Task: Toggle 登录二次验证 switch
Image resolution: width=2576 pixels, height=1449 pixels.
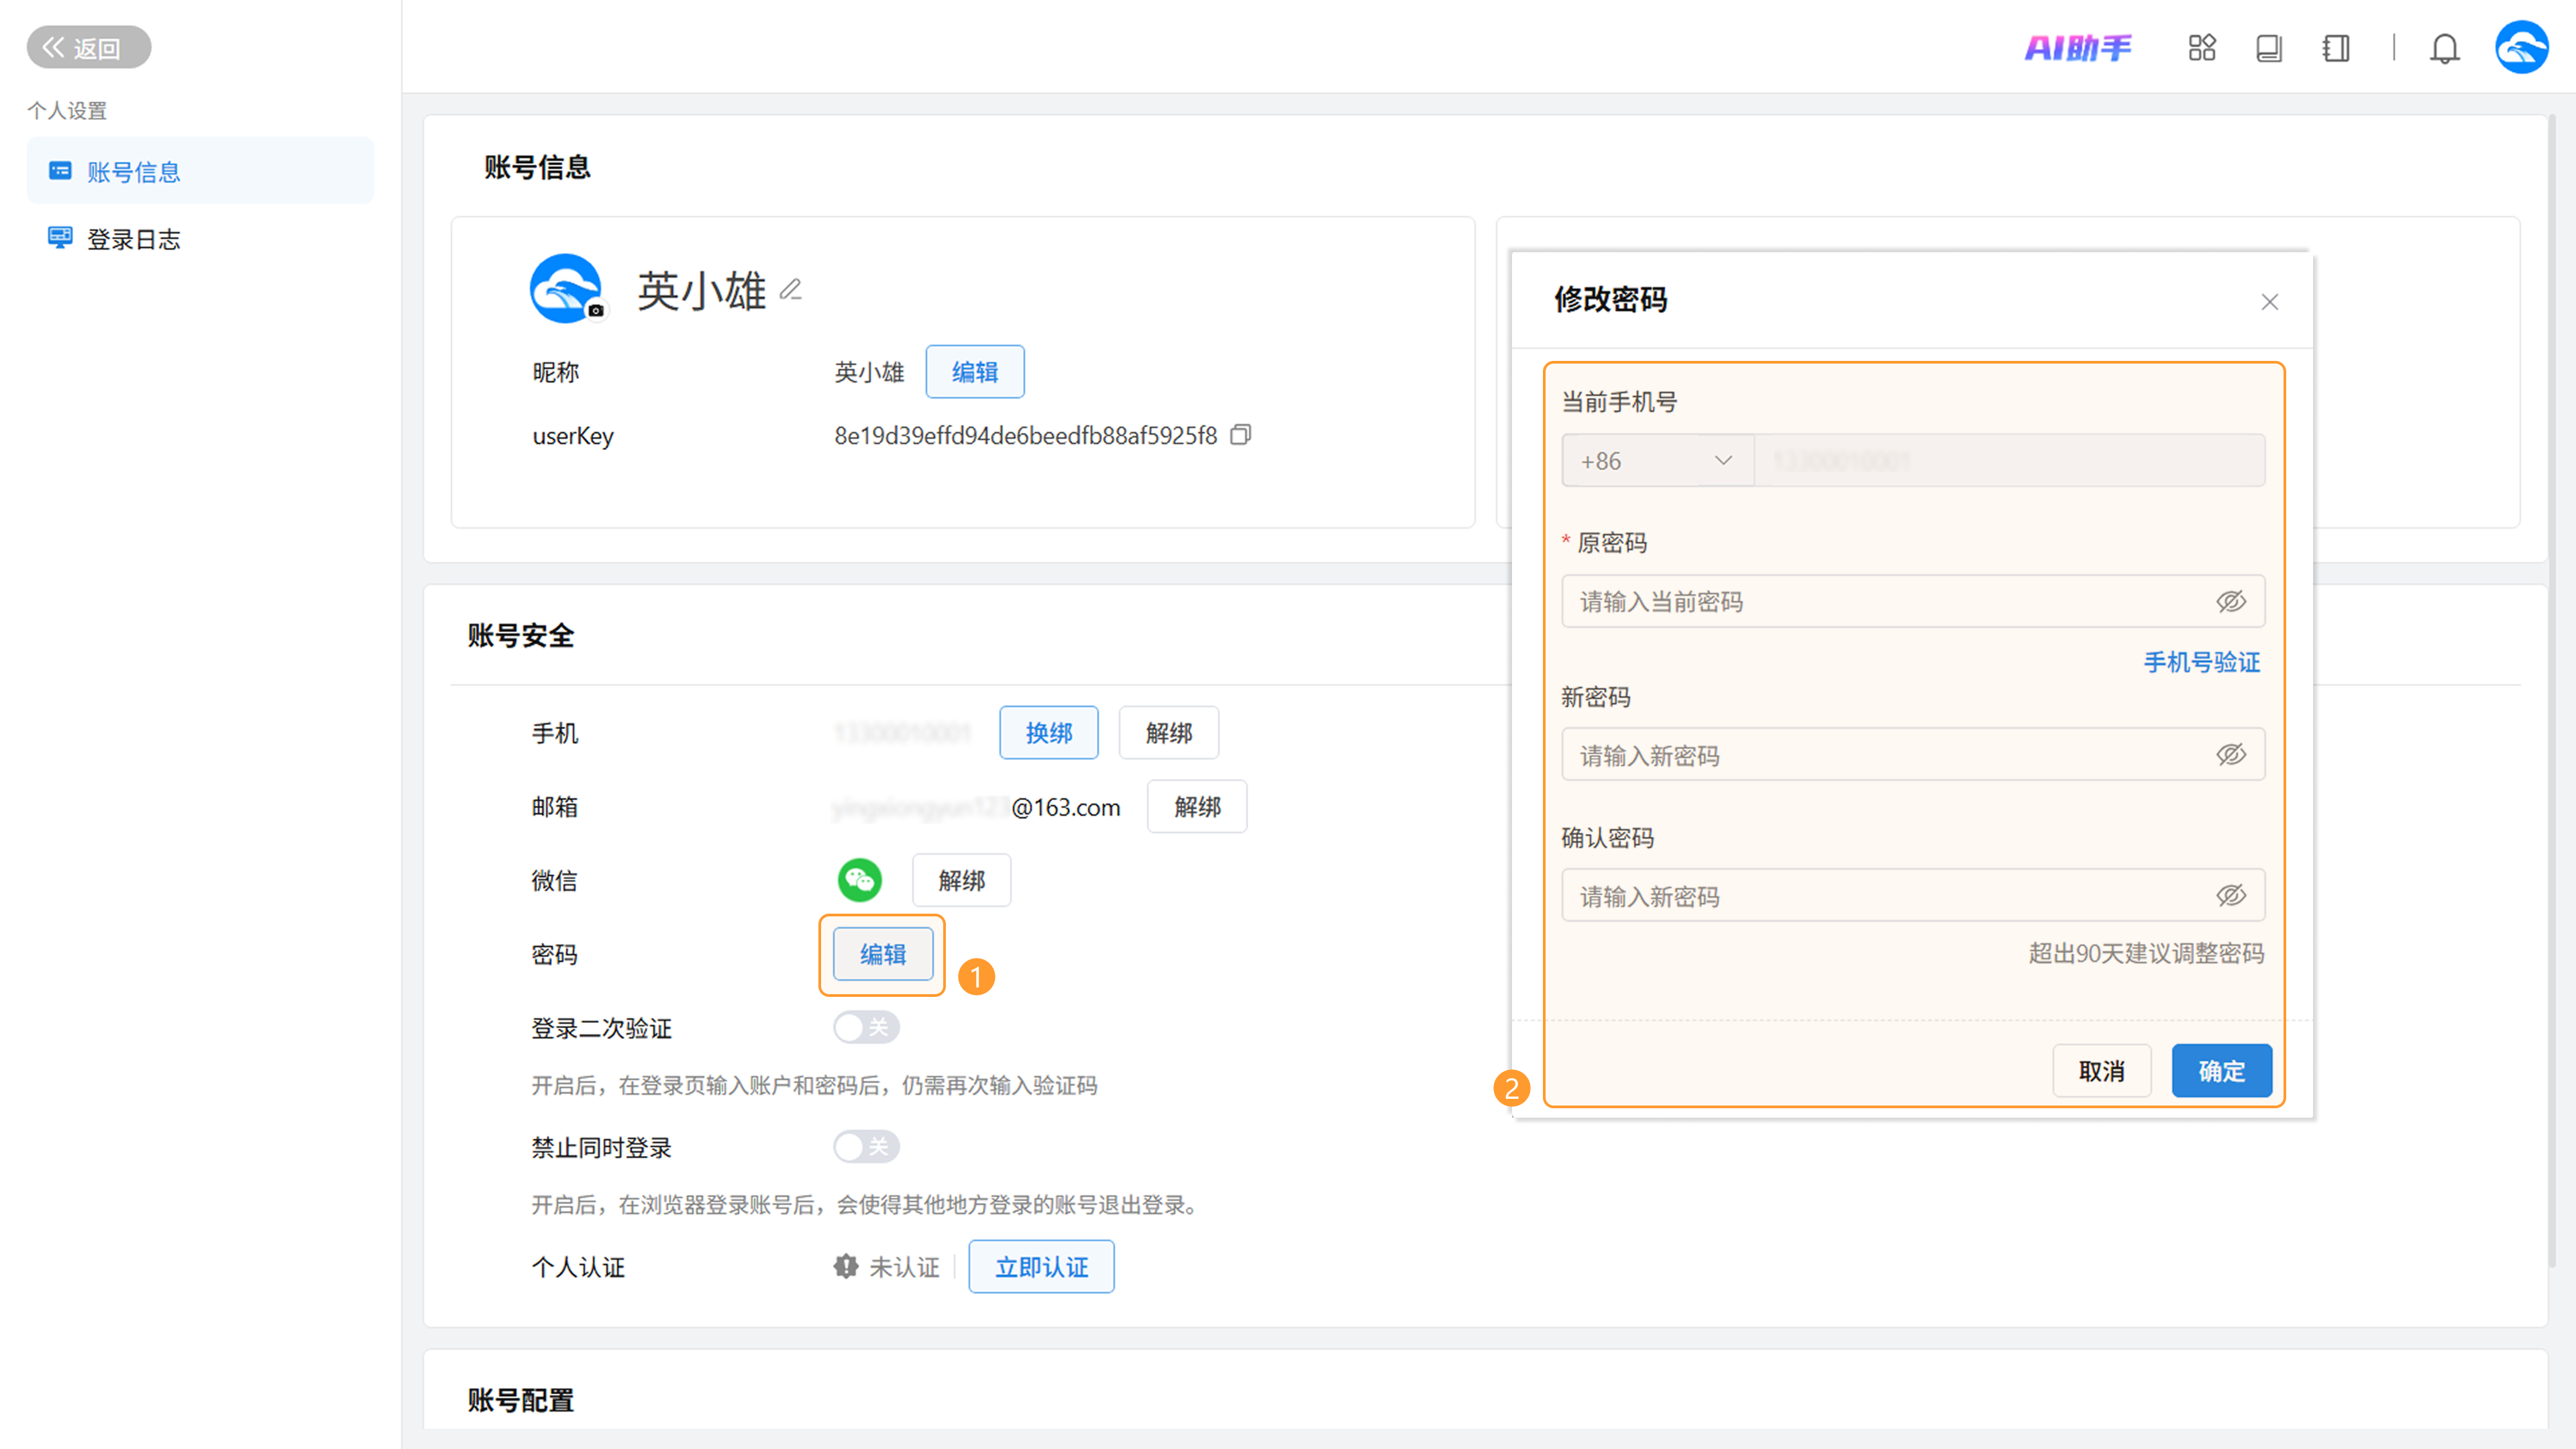Action: point(866,1027)
